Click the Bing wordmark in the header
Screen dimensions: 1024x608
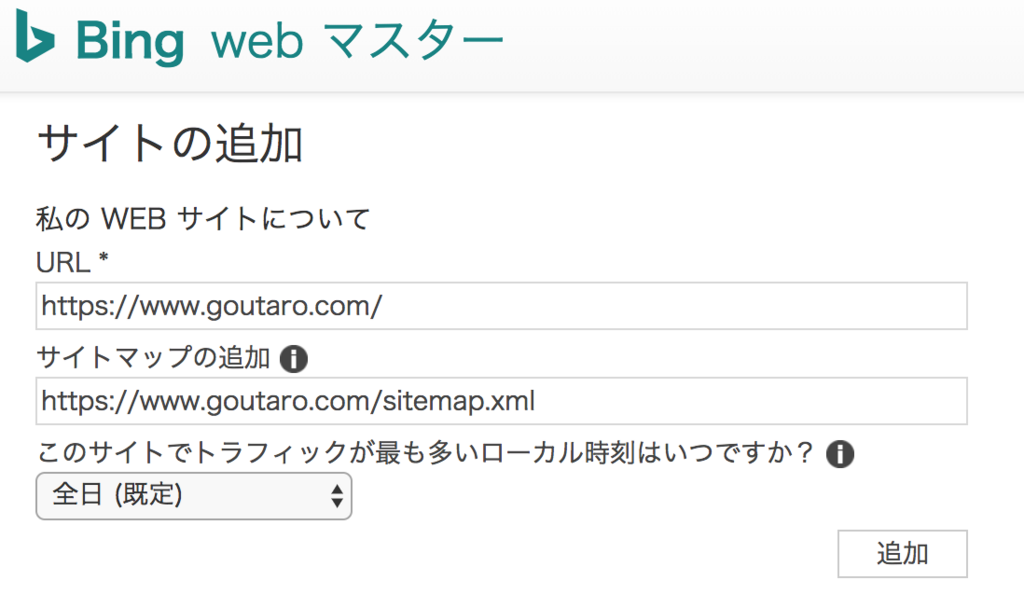click(x=130, y=42)
